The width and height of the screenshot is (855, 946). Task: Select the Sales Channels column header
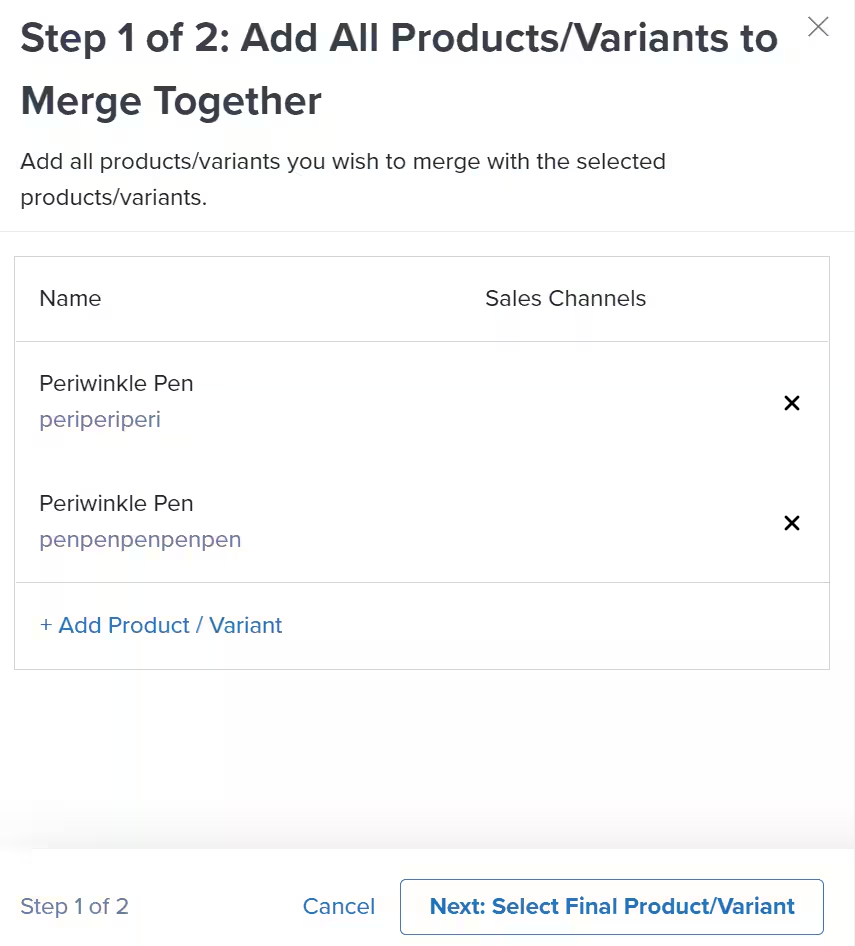click(x=565, y=298)
